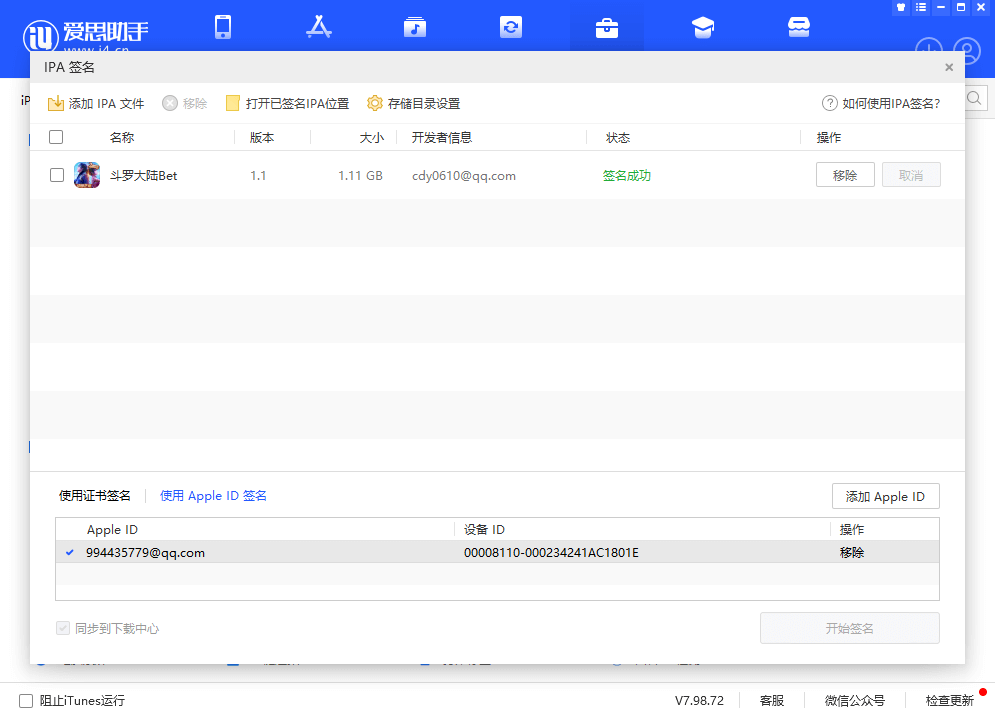Open the My Device phone icon tab
This screenshot has width=995, height=715.
223,27
